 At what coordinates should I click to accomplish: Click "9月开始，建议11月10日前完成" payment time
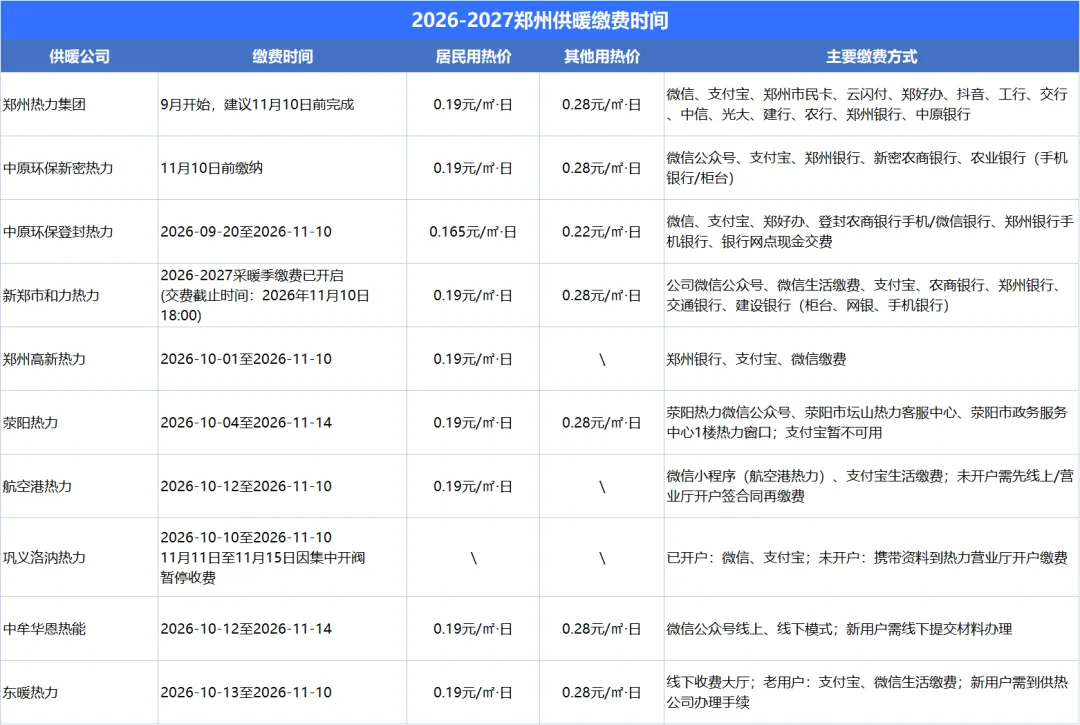[257, 105]
